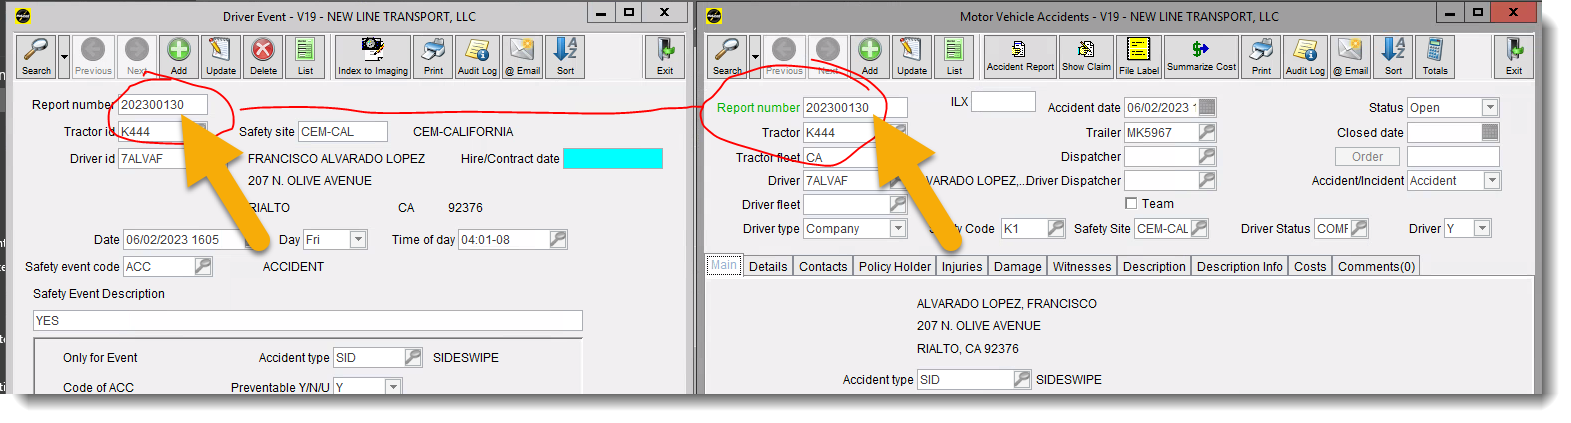Open the Safety Site CEM-CAL lookup icon
This screenshot has width=1571, height=423.
pos(1199,228)
